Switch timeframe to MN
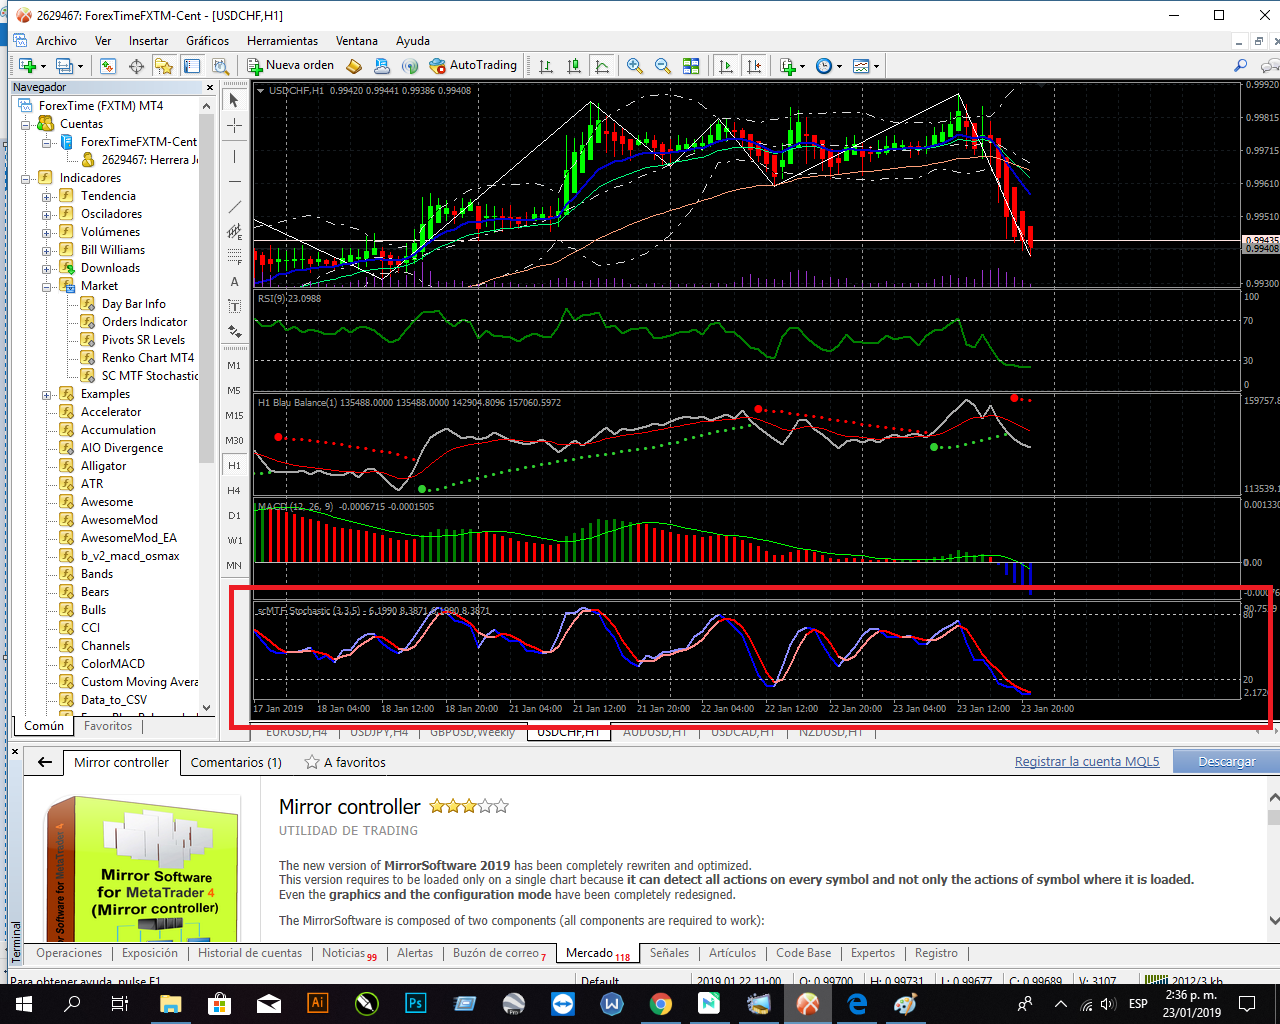Screen dimensions: 1280x1024 click(234, 565)
